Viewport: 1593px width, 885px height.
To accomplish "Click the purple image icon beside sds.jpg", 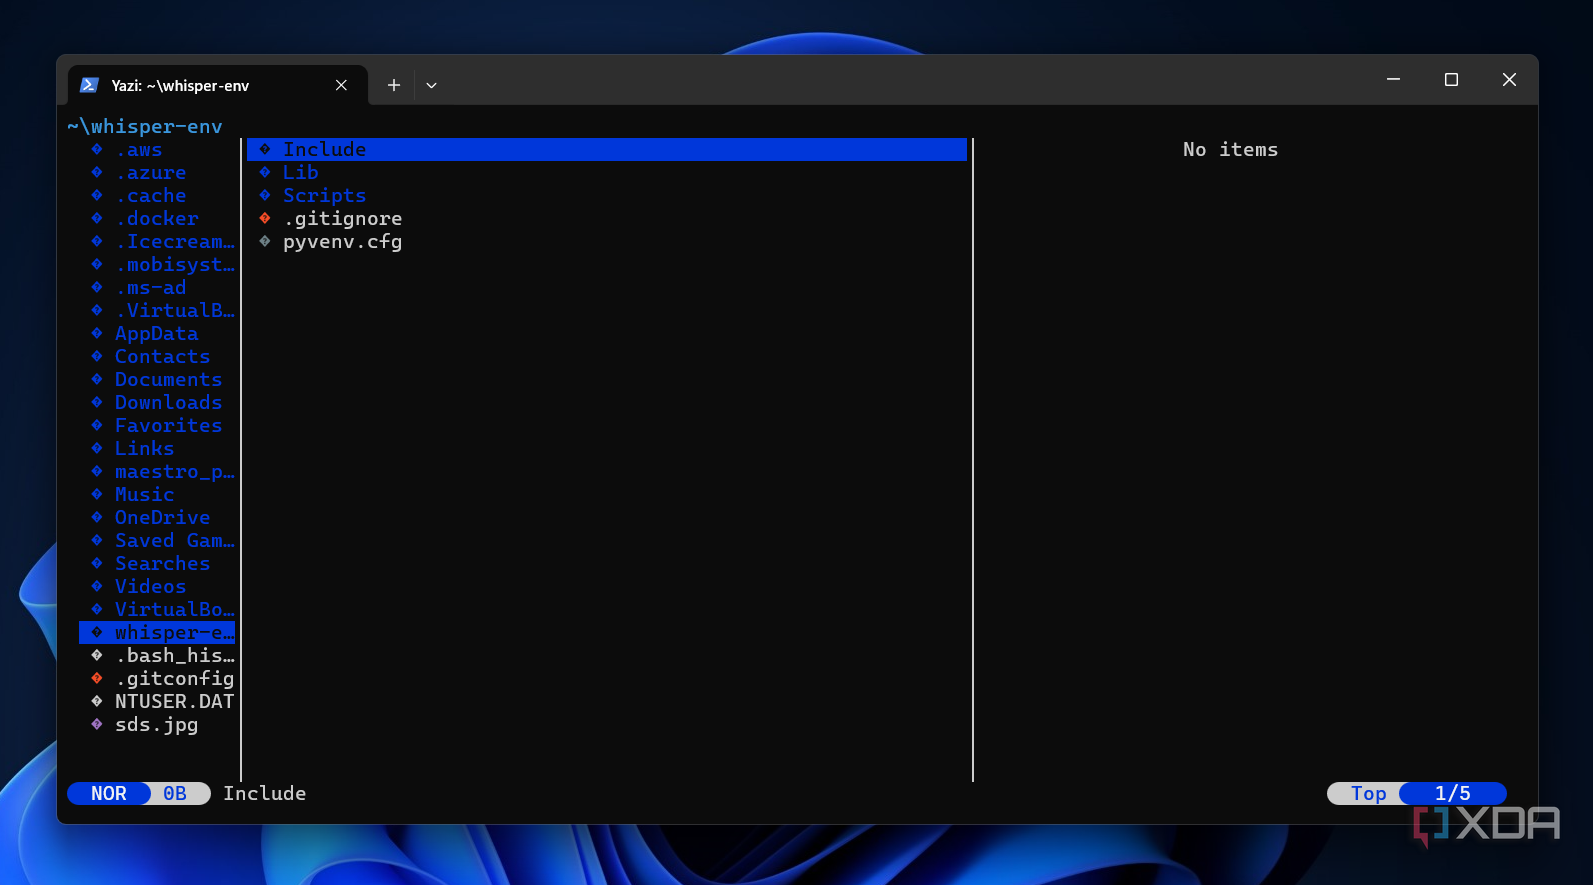I will 97,724.
